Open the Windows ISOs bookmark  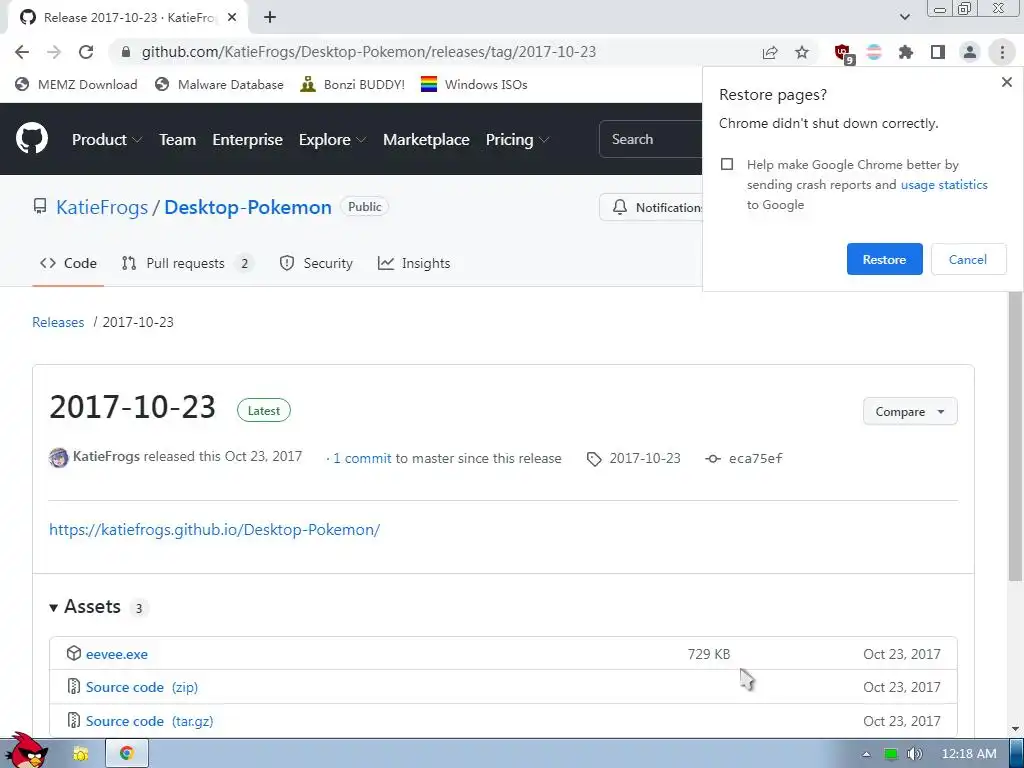pyautogui.click(x=474, y=84)
